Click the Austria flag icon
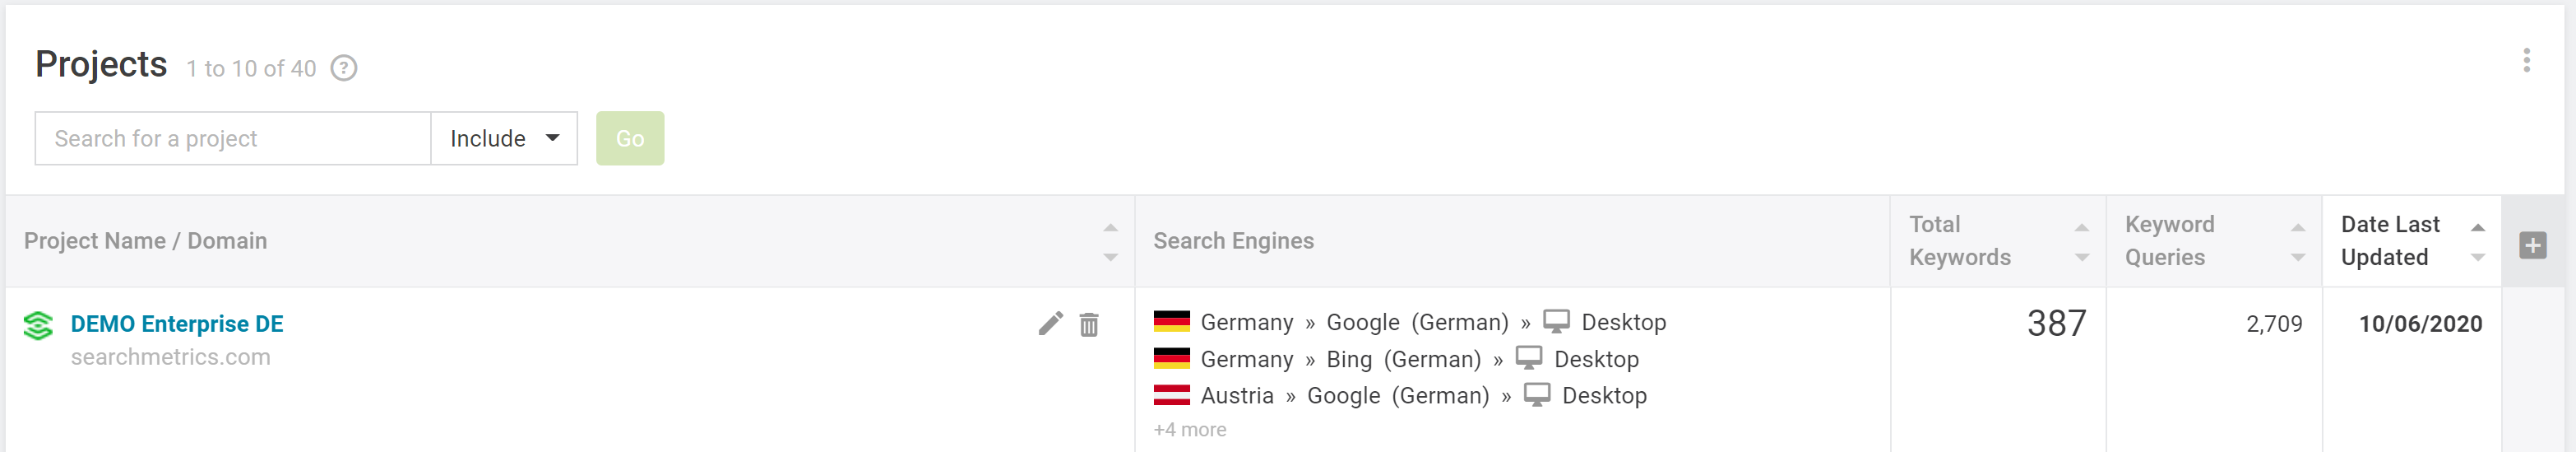 [x=1171, y=395]
